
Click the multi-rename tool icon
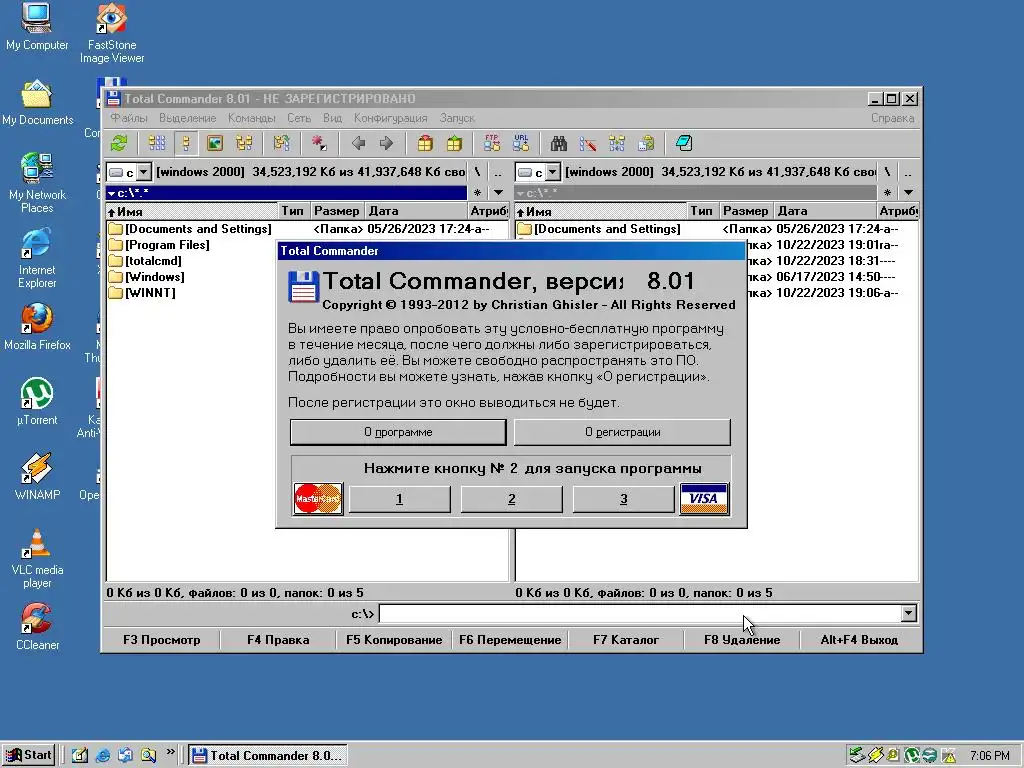[588, 143]
